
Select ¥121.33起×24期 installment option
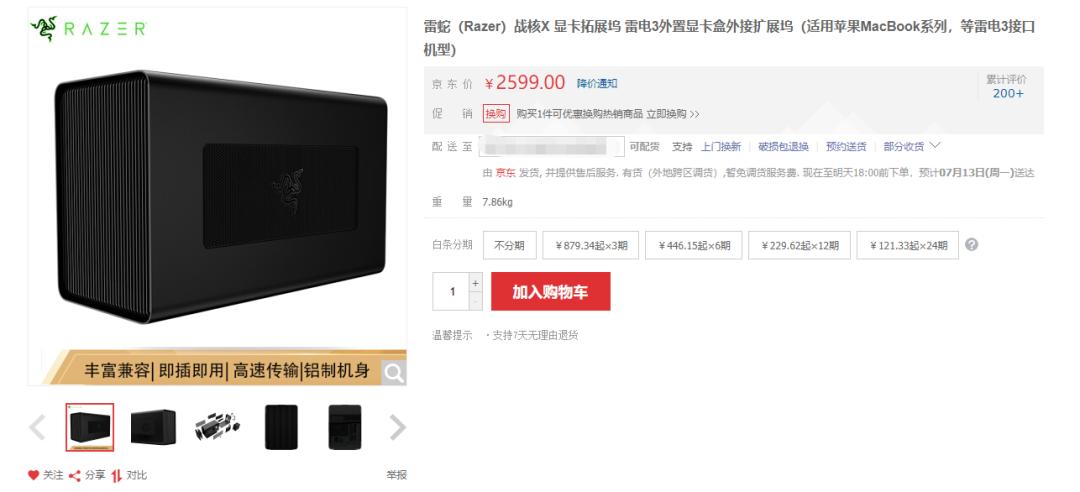908,245
